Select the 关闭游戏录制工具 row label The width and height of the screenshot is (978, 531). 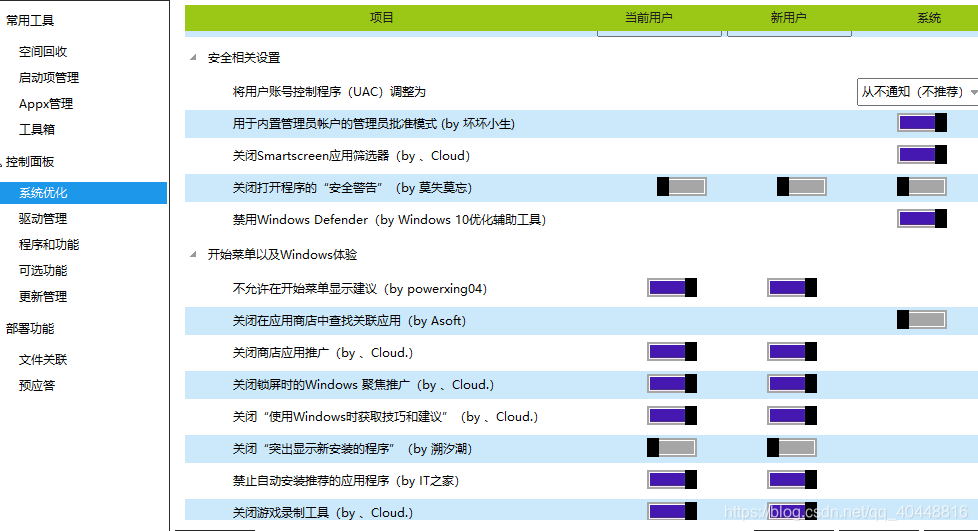tap(323, 513)
